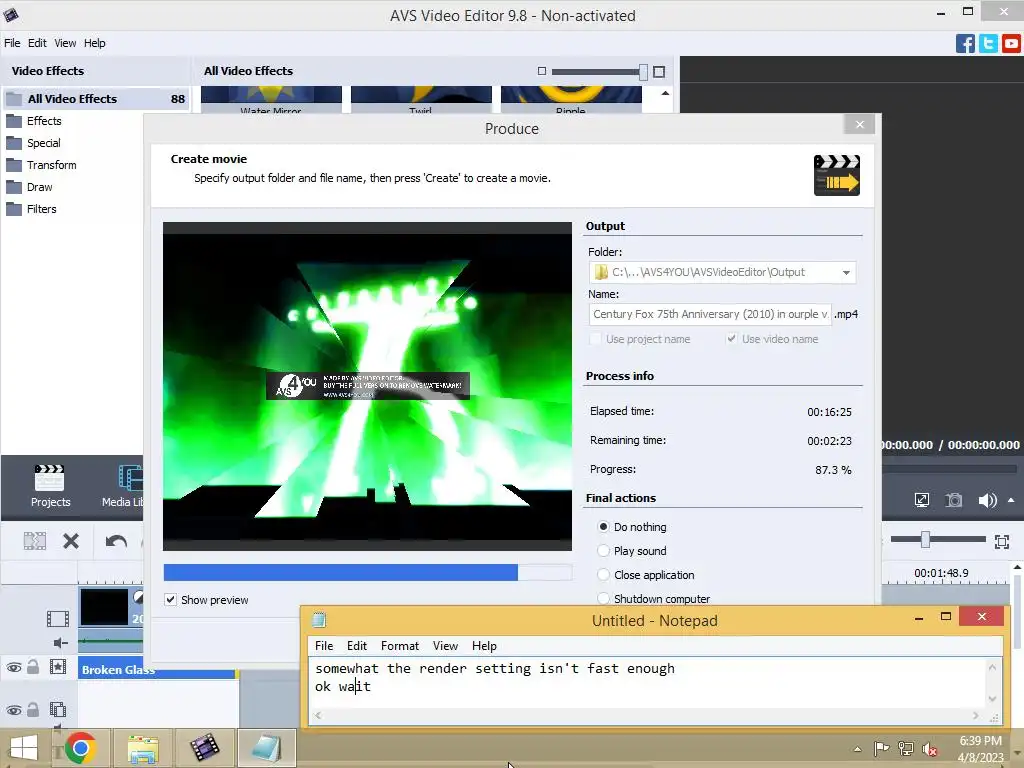This screenshot has width=1024, height=768.
Task: Show hidden tray icons arrow
Action: coord(857,749)
